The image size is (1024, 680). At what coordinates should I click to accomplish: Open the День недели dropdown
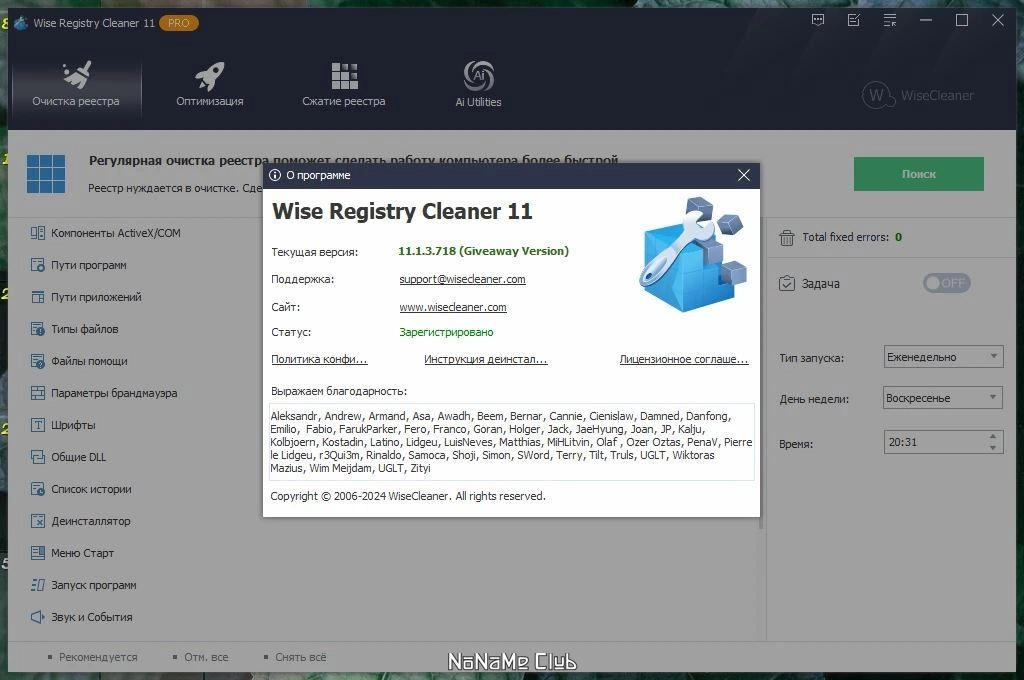(942, 398)
